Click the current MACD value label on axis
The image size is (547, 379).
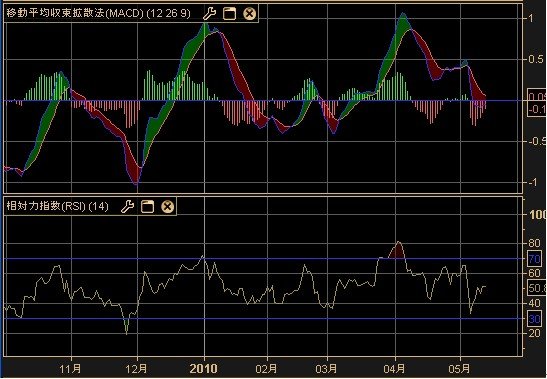(x=537, y=97)
